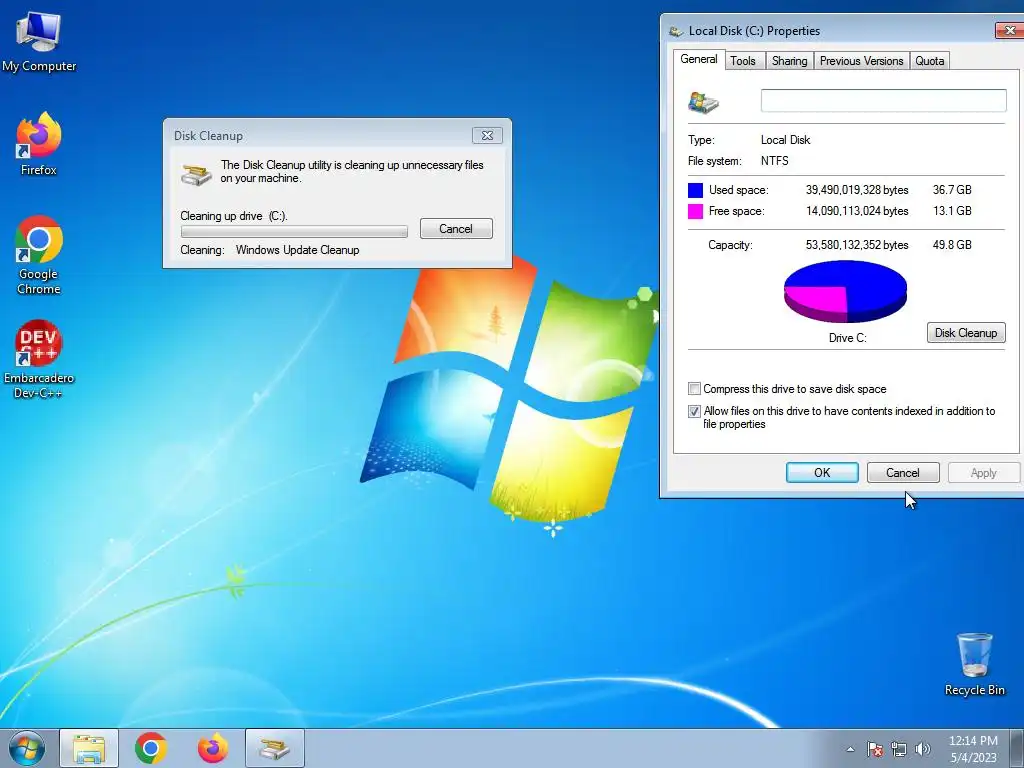
Task: Open the Action Center flag icon
Action: (875, 749)
